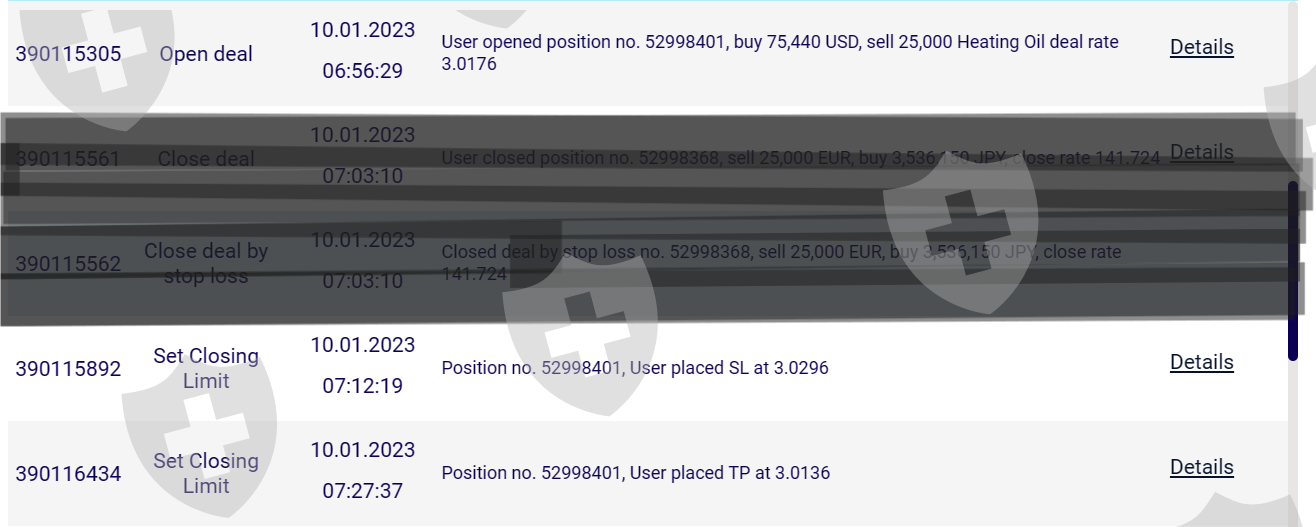Select transaction ID 390115305
This screenshot has width=1316, height=527.
click(68, 54)
